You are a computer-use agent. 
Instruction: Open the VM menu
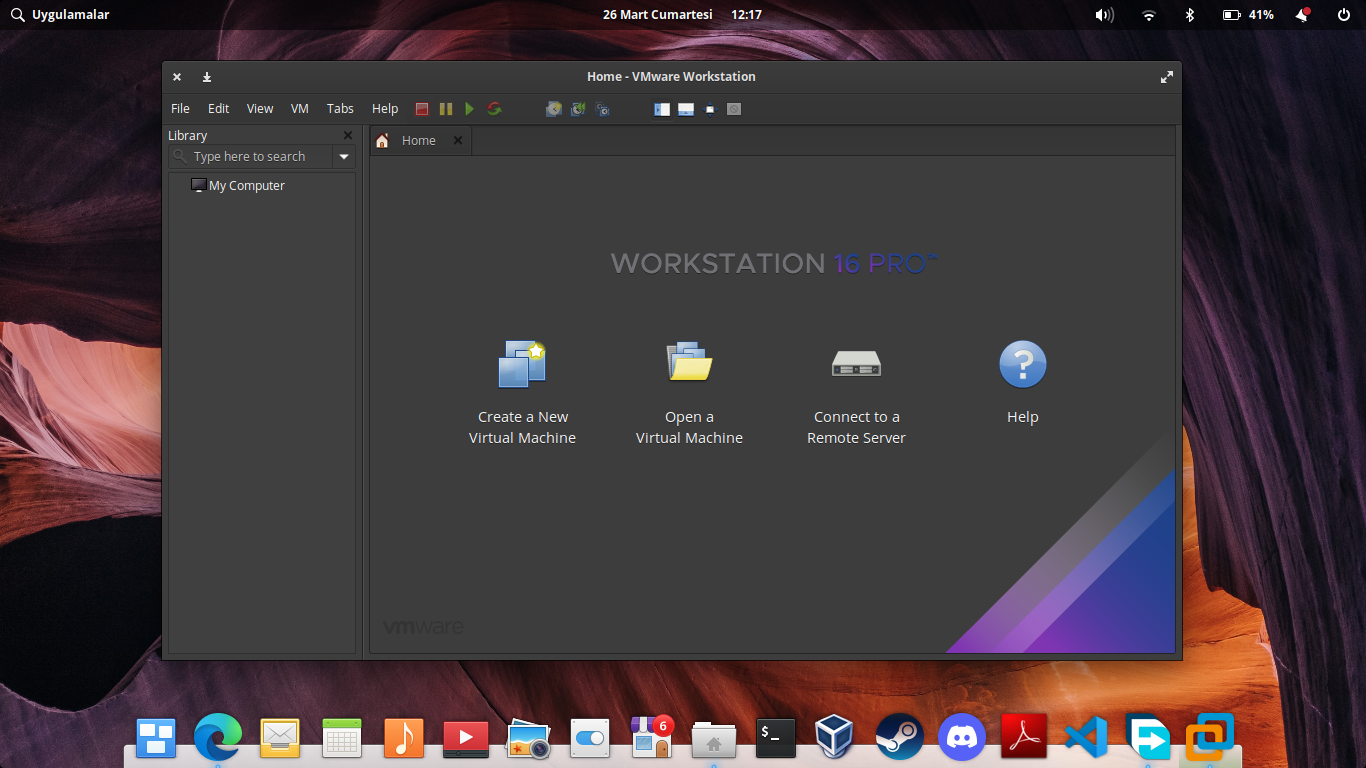(299, 109)
